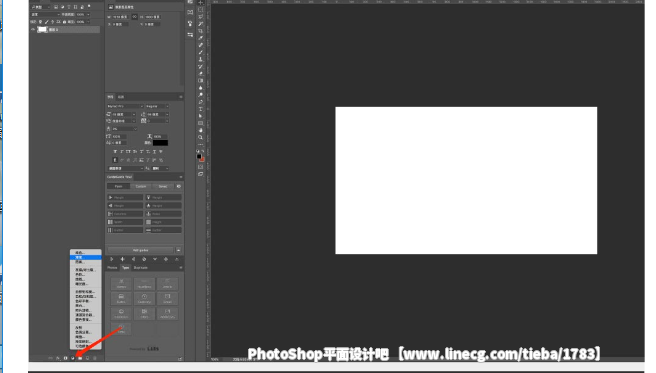Image resolution: width=656 pixels, height=373 pixels.
Task: Select the Rectangular Marquee tool
Action: pos(201,10)
